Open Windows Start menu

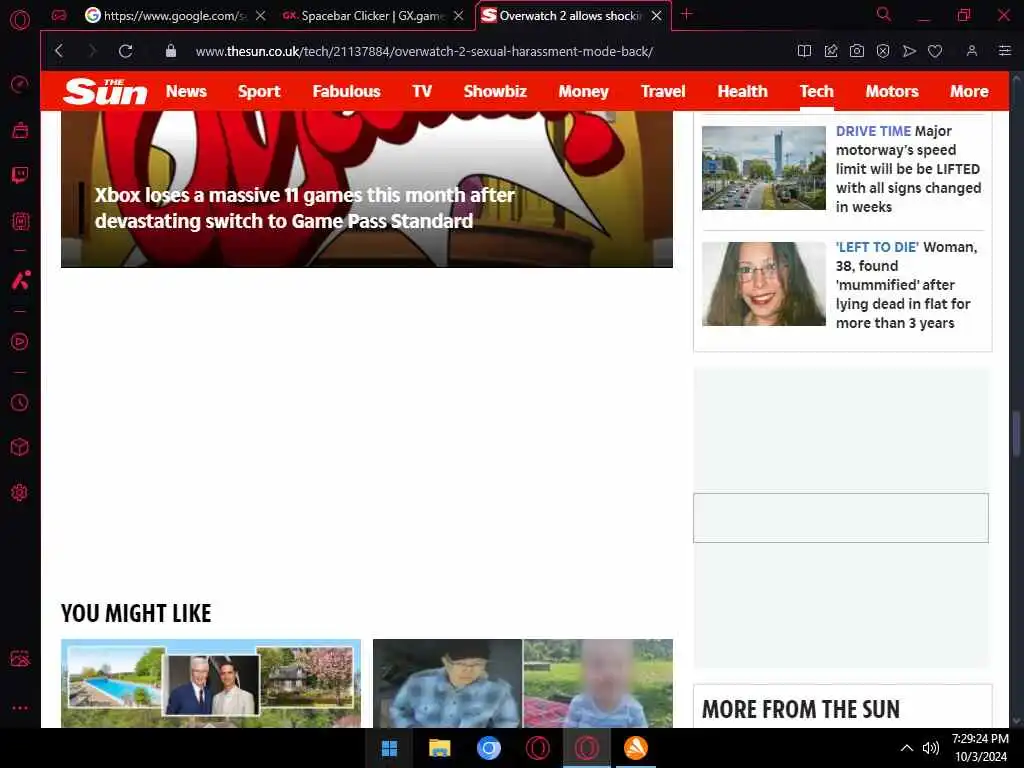(390, 748)
